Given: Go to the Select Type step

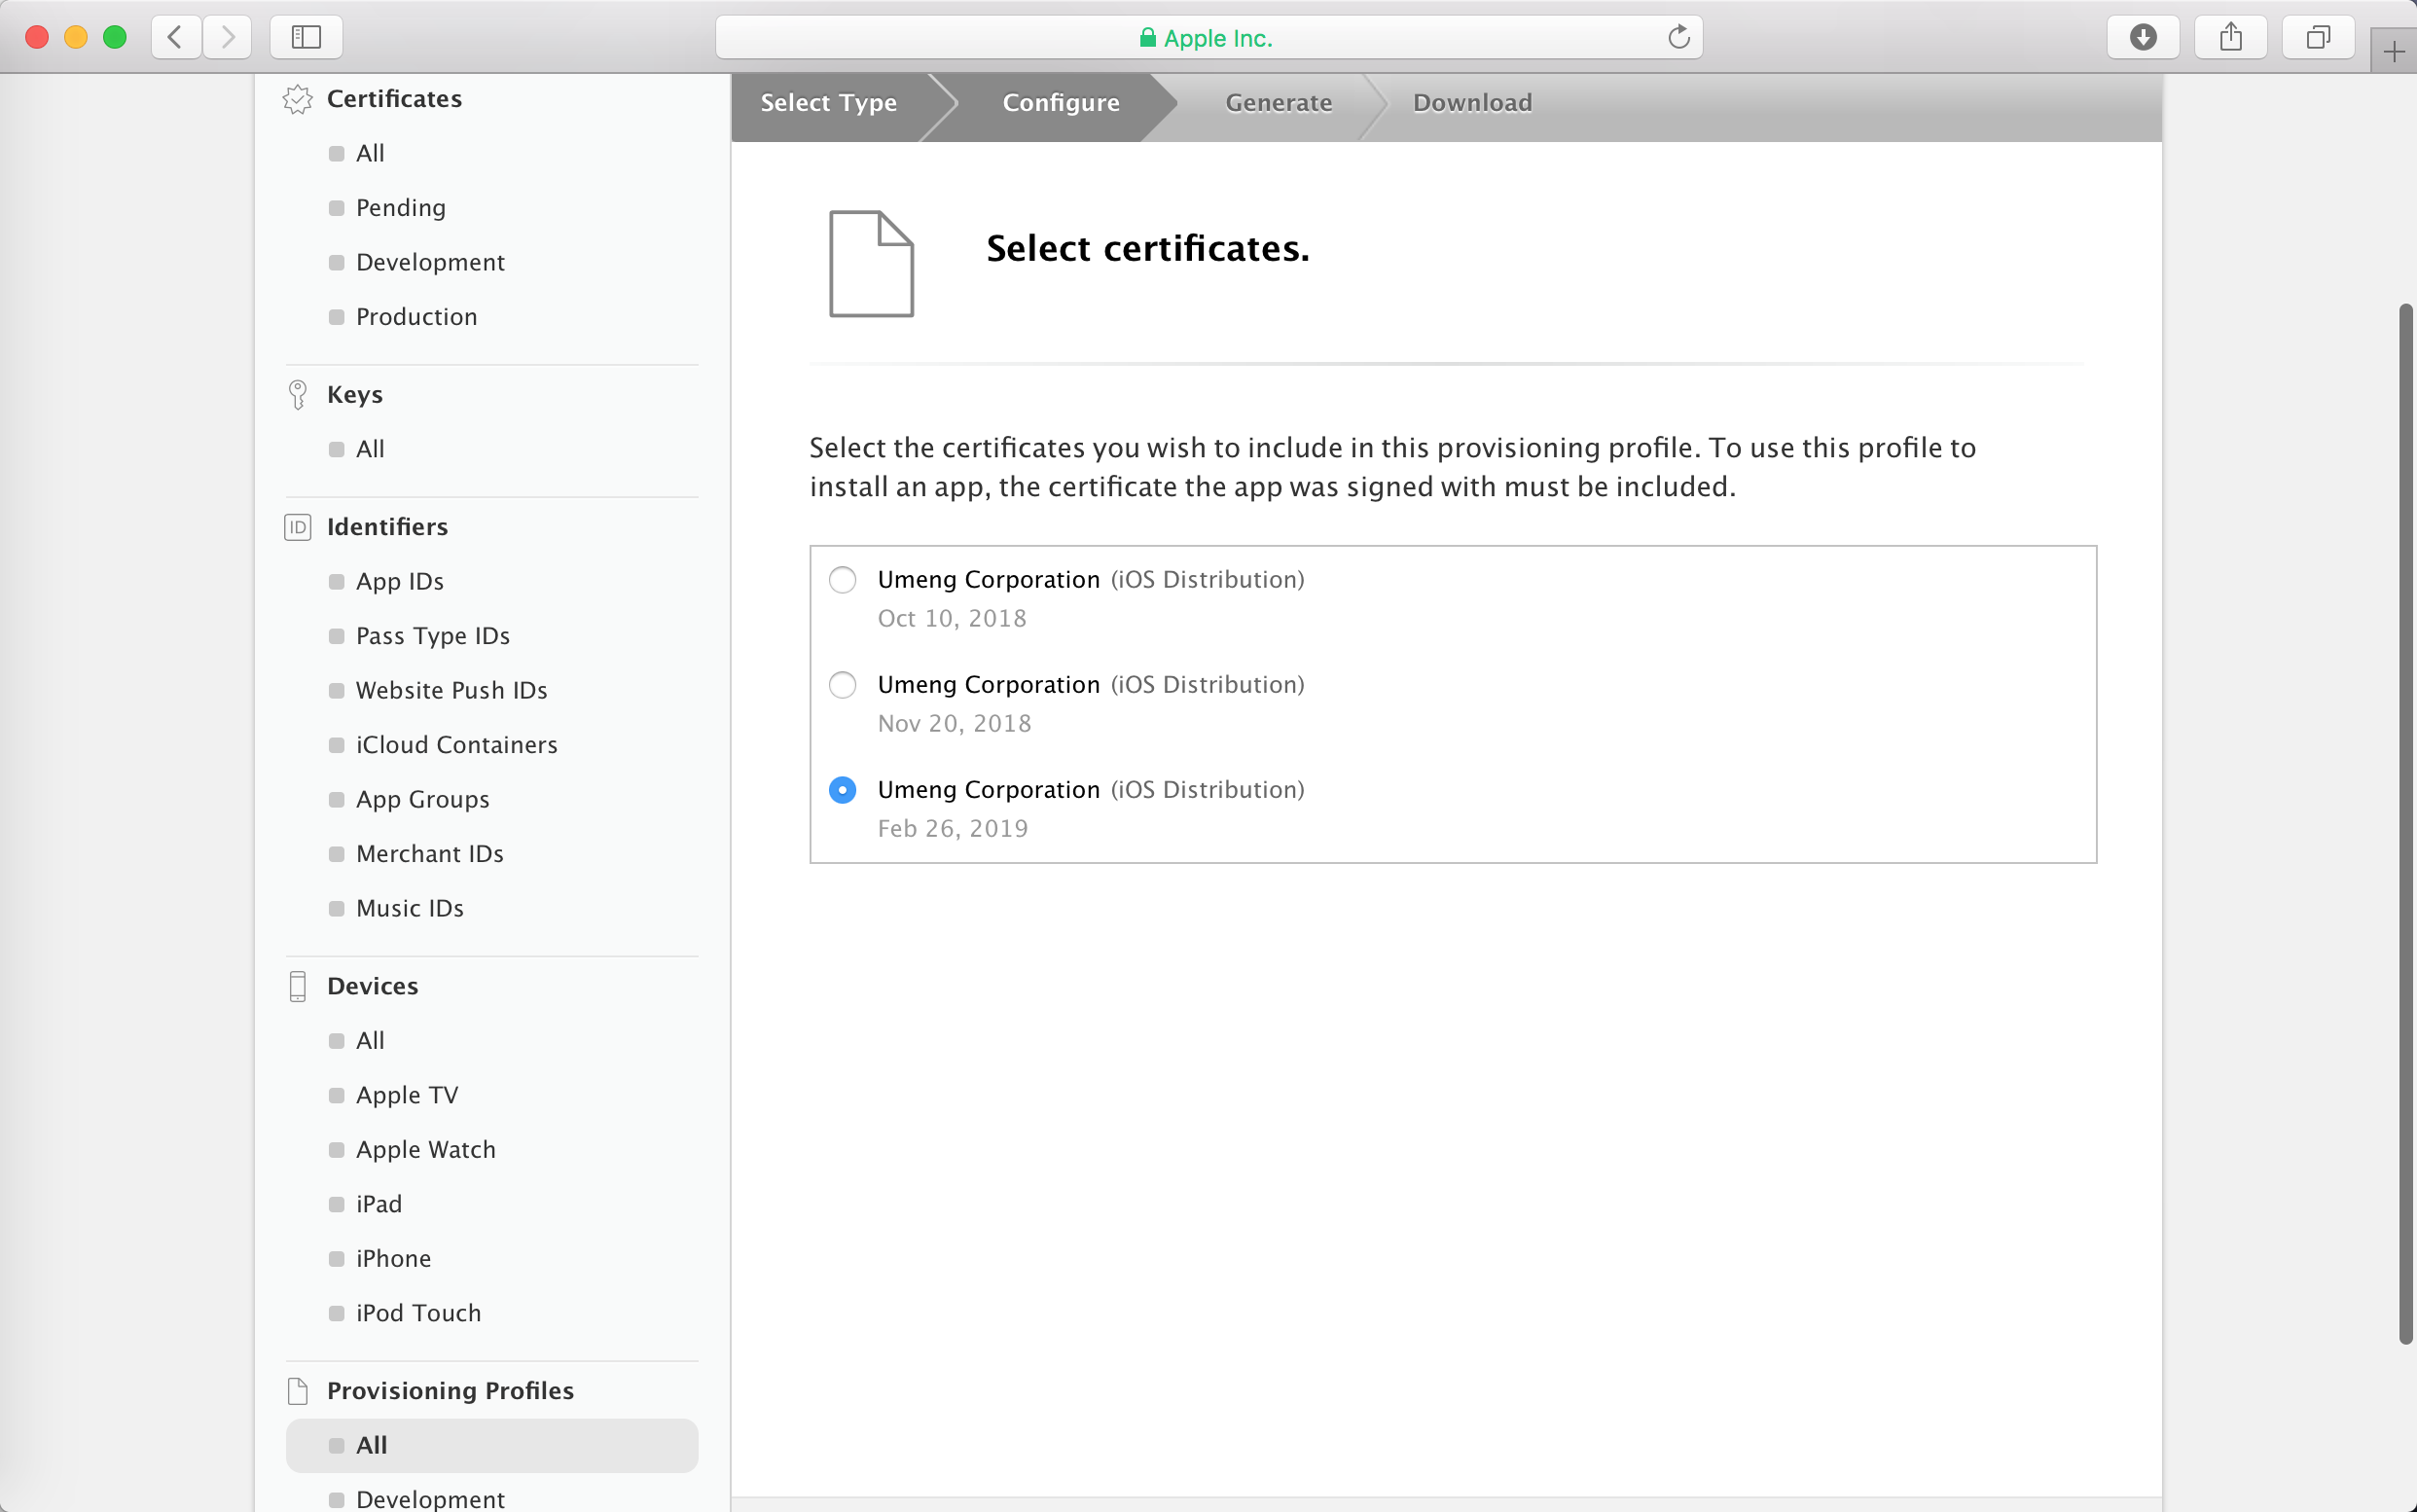Looking at the screenshot, I should 828,103.
